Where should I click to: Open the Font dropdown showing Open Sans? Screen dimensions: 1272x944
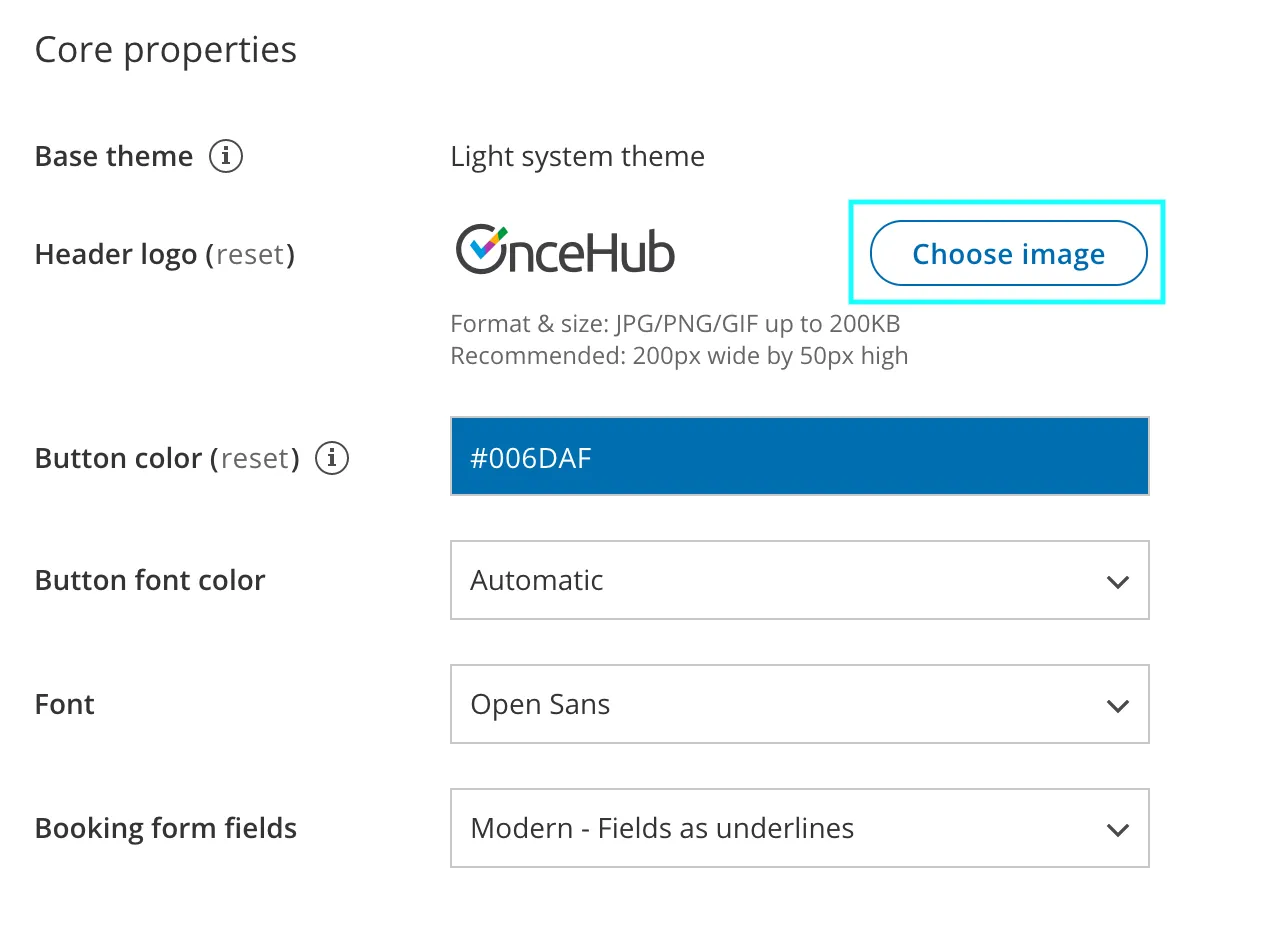coord(800,704)
